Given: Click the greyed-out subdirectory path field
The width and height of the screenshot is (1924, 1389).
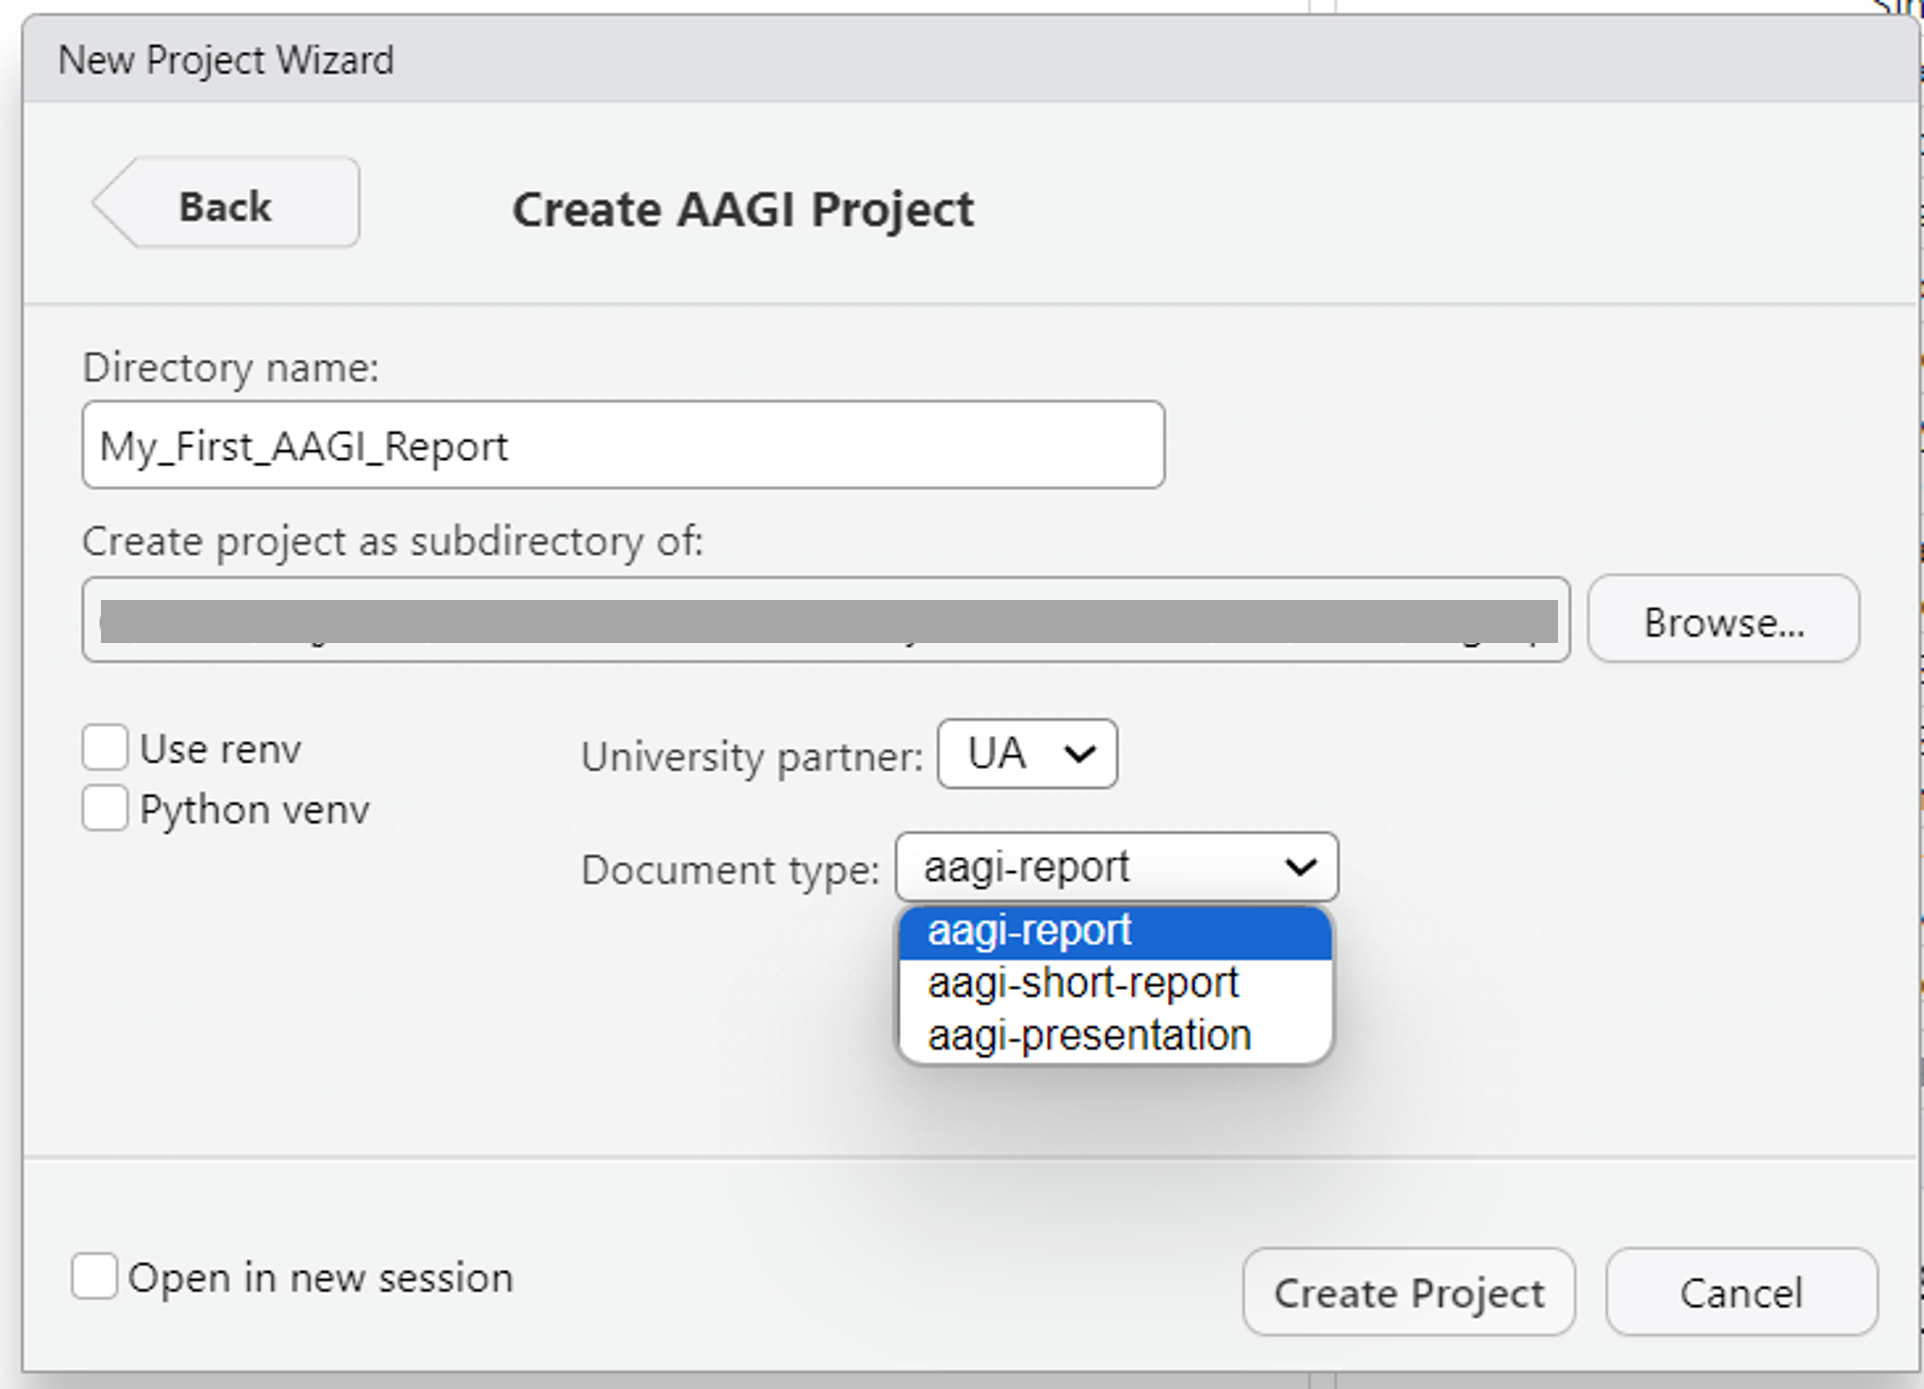Looking at the screenshot, I should 826,620.
